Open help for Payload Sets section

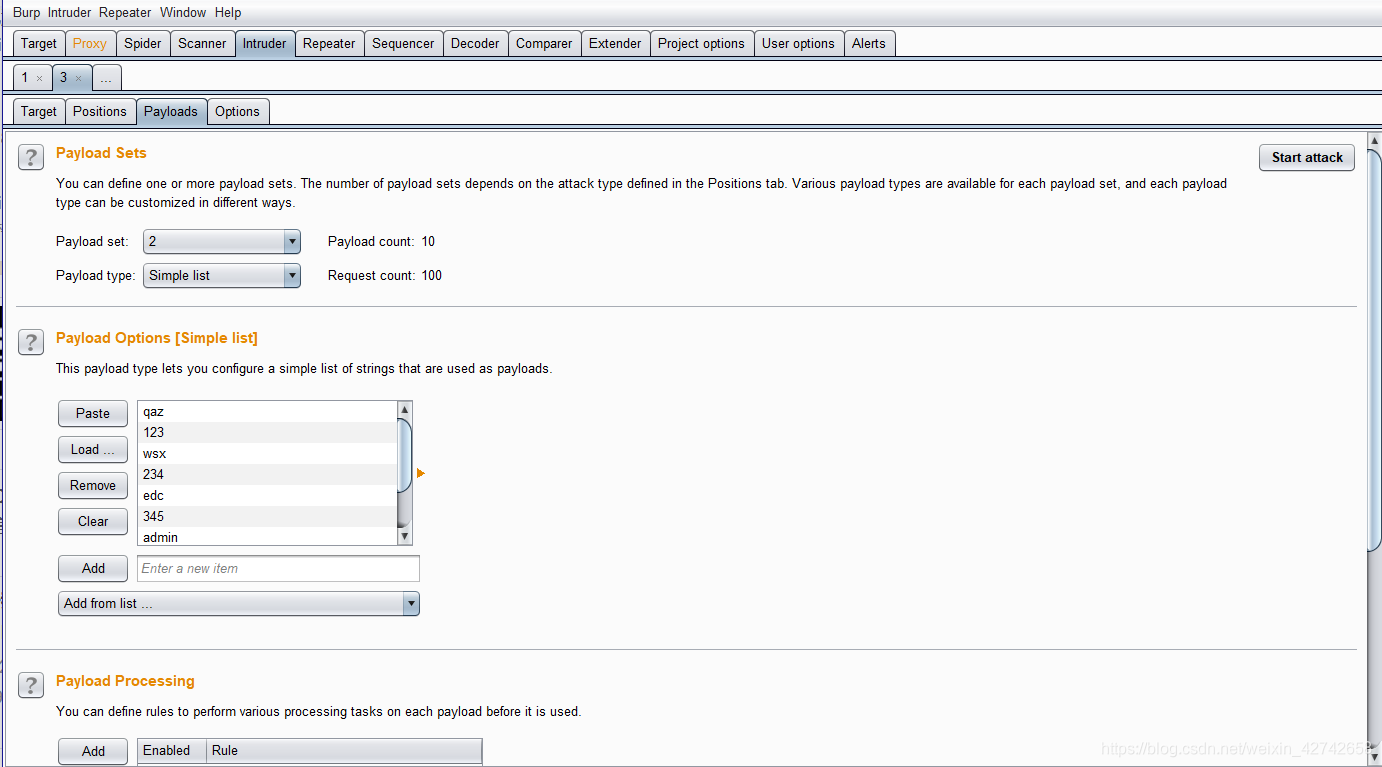tap(31, 157)
